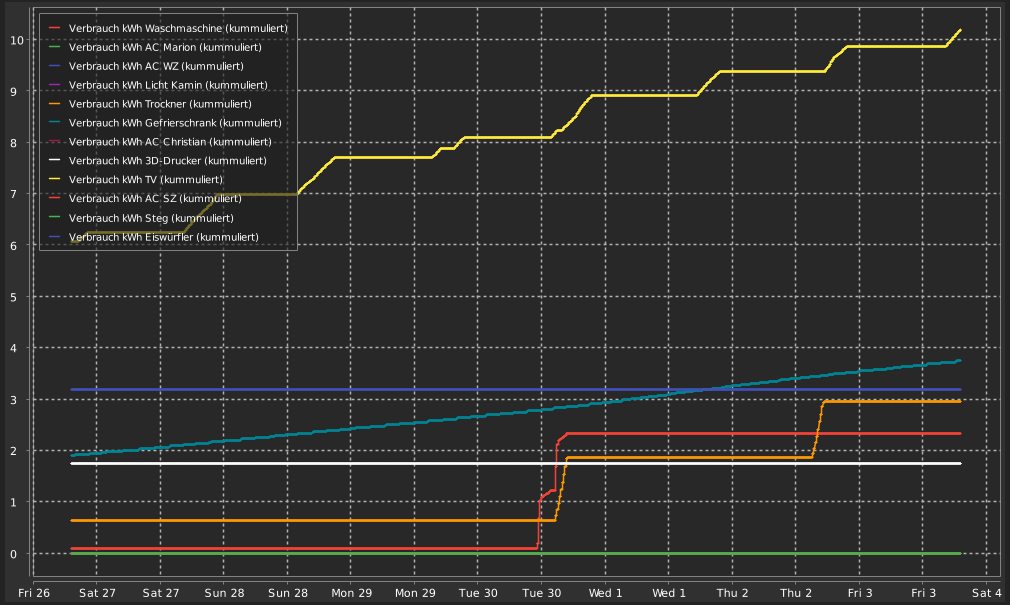Select the 'Verbrauch kWh Trockner (kummuliert)' legend text

tap(160, 104)
